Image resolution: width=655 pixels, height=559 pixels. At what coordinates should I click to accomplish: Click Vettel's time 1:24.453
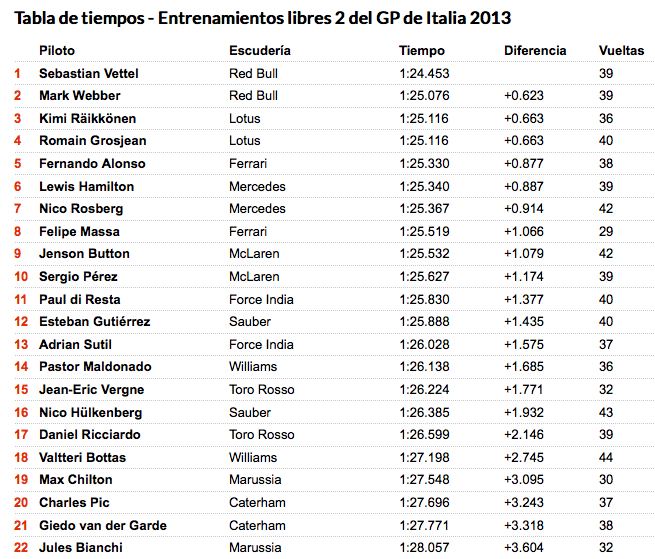(x=424, y=74)
